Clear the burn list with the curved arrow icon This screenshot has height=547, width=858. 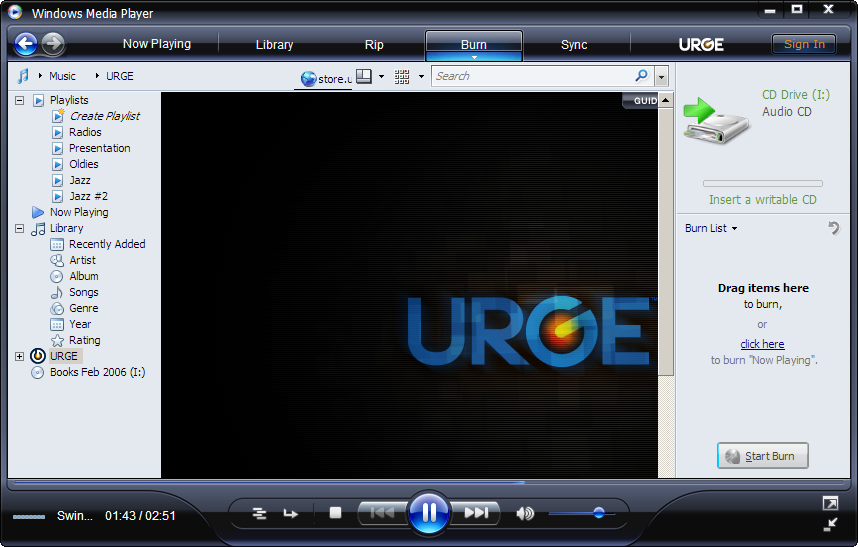pyautogui.click(x=833, y=228)
